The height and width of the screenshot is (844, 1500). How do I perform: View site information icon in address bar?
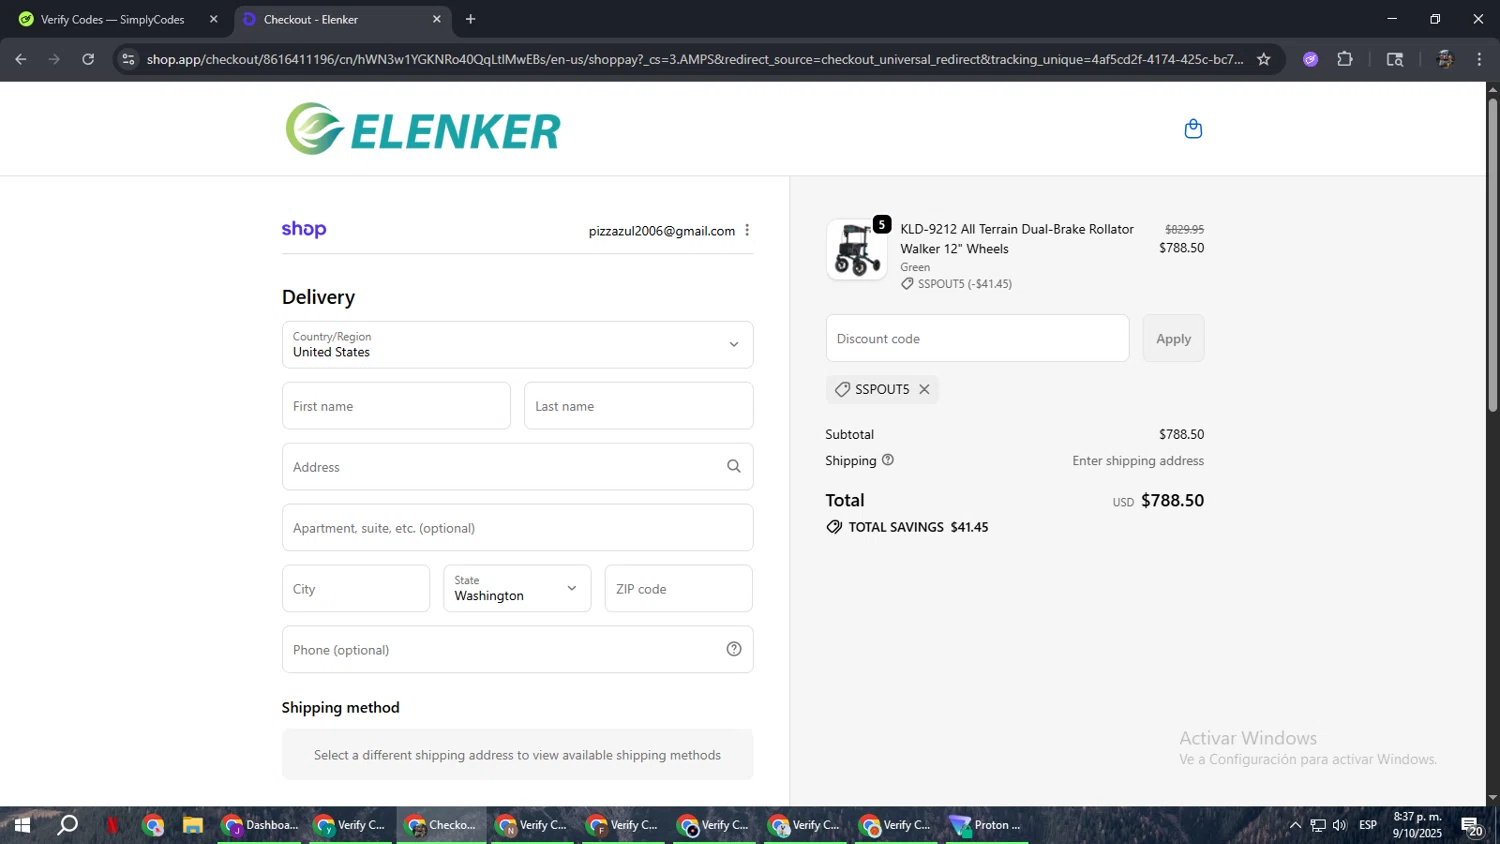(128, 59)
